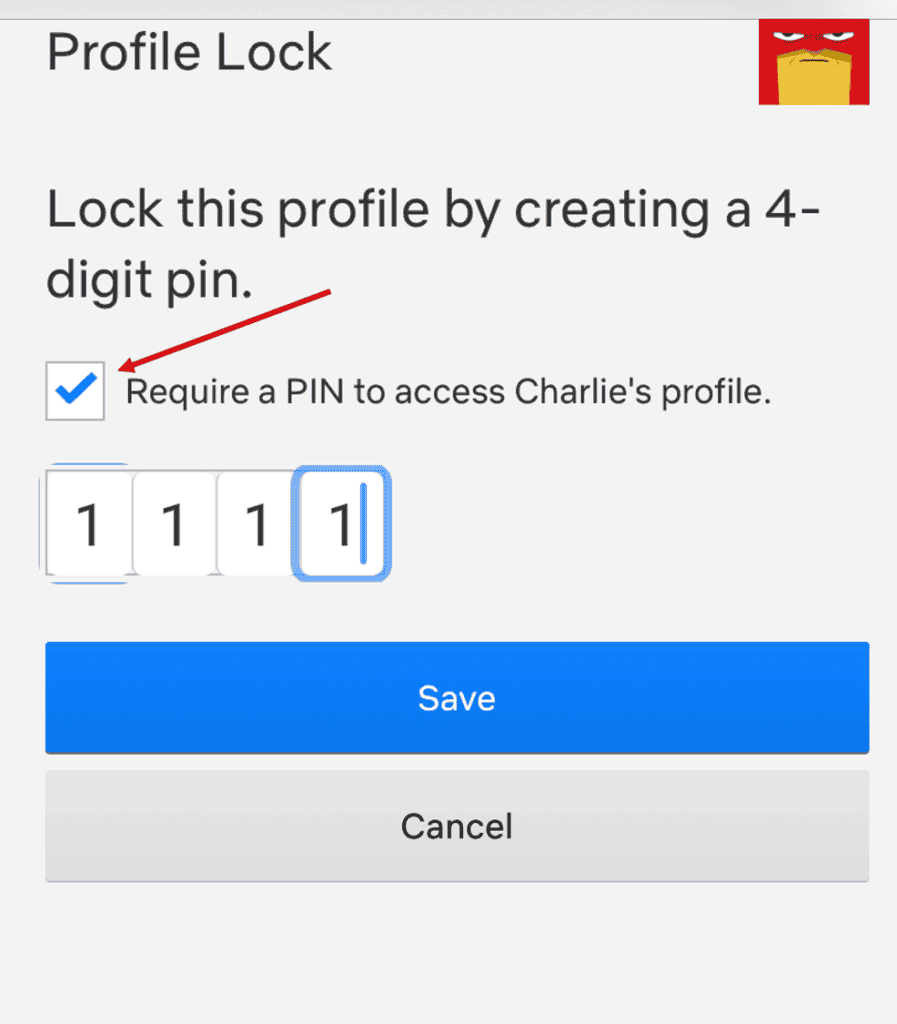Viewport: 897px width, 1024px height.
Task: Click the digit 1 in second PIN box
Action: click(173, 524)
